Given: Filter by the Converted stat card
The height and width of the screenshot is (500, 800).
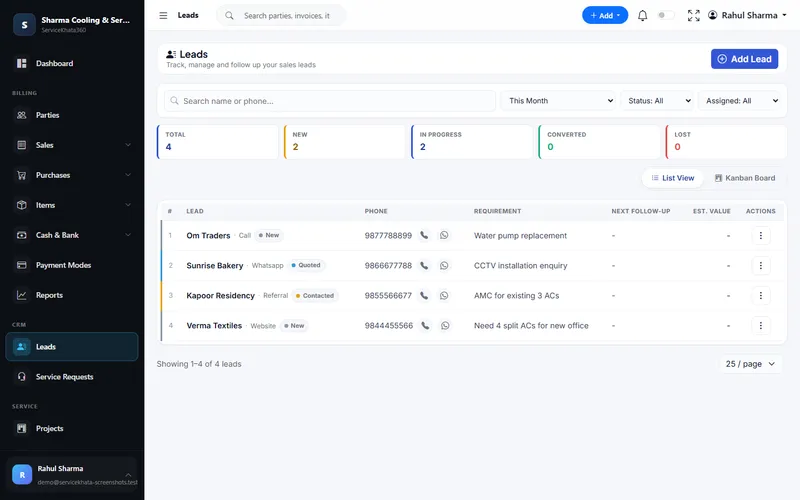Looking at the screenshot, I should click(x=599, y=142).
